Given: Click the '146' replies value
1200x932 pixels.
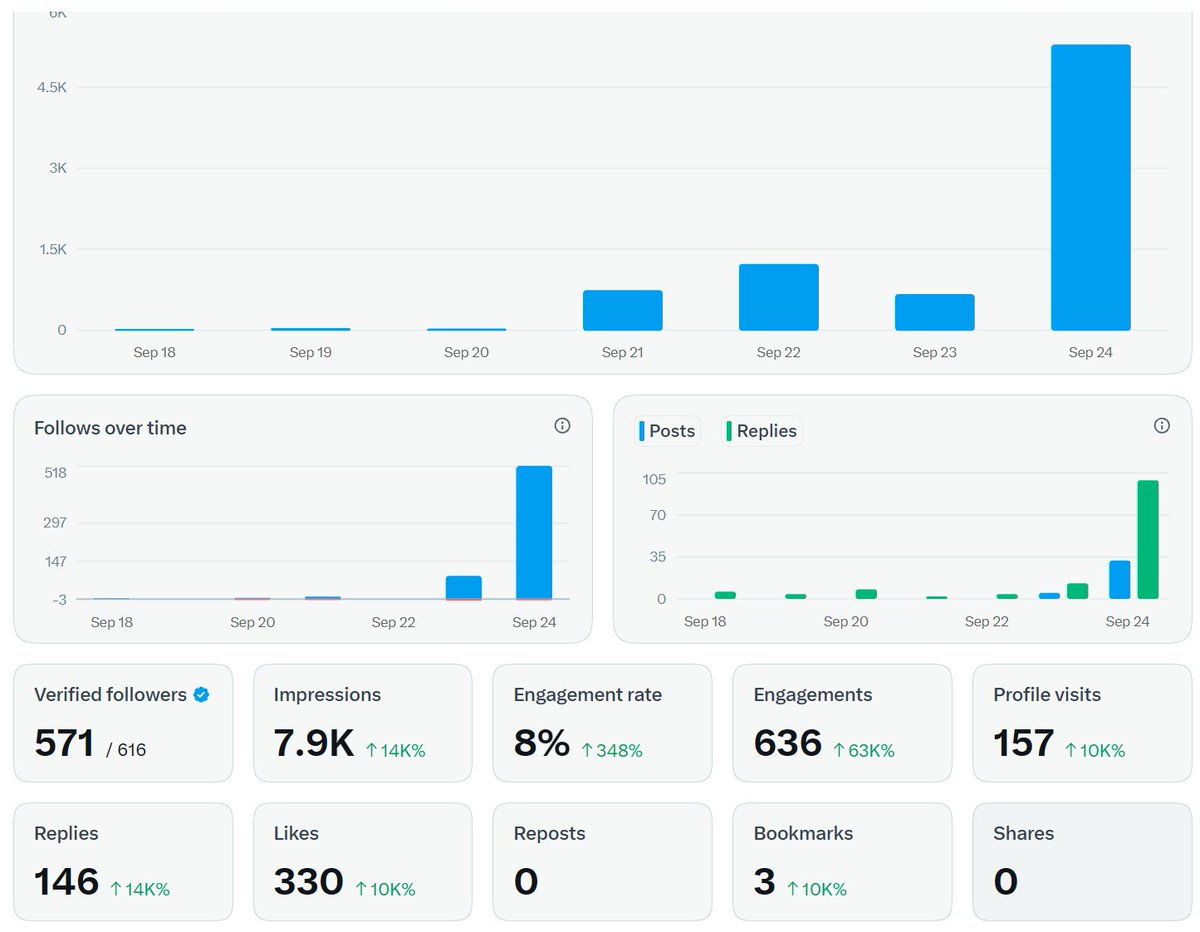Looking at the screenshot, I should 67,882.
